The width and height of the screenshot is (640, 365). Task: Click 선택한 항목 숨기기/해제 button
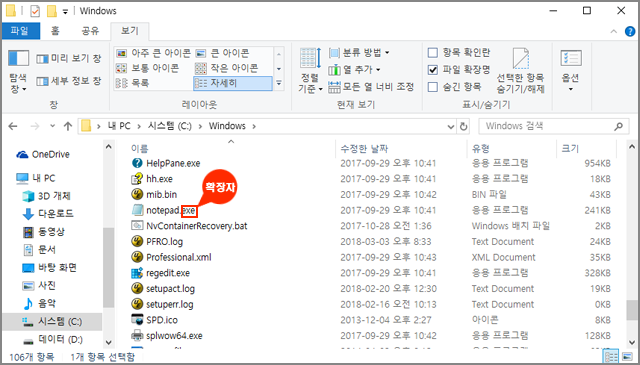pos(520,71)
